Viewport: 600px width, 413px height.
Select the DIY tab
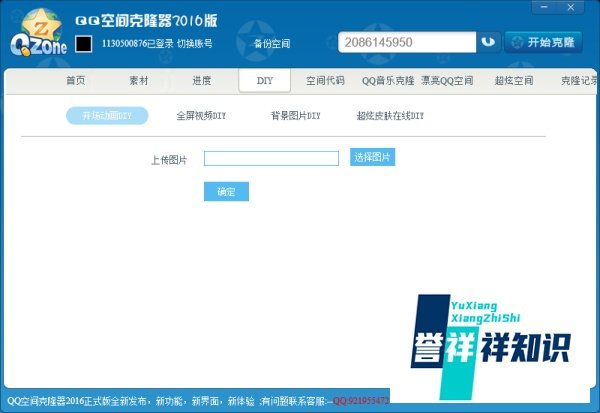tap(264, 81)
